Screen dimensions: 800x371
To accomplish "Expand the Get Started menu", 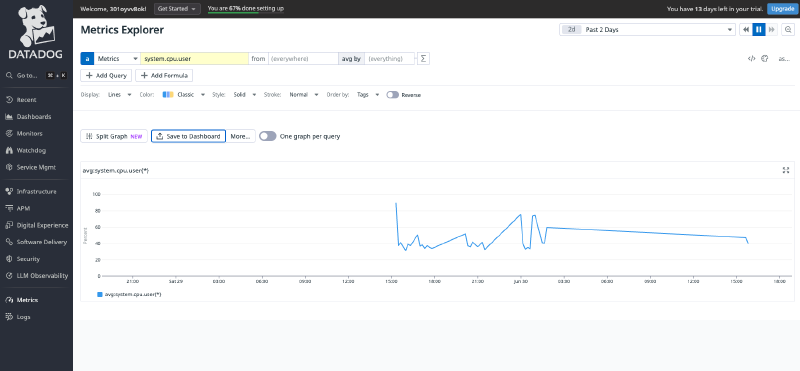I will (177, 9).
